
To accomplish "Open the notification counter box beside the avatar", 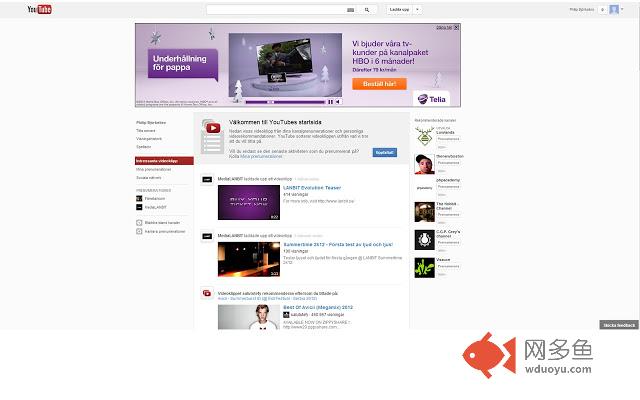I will click(602, 9).
